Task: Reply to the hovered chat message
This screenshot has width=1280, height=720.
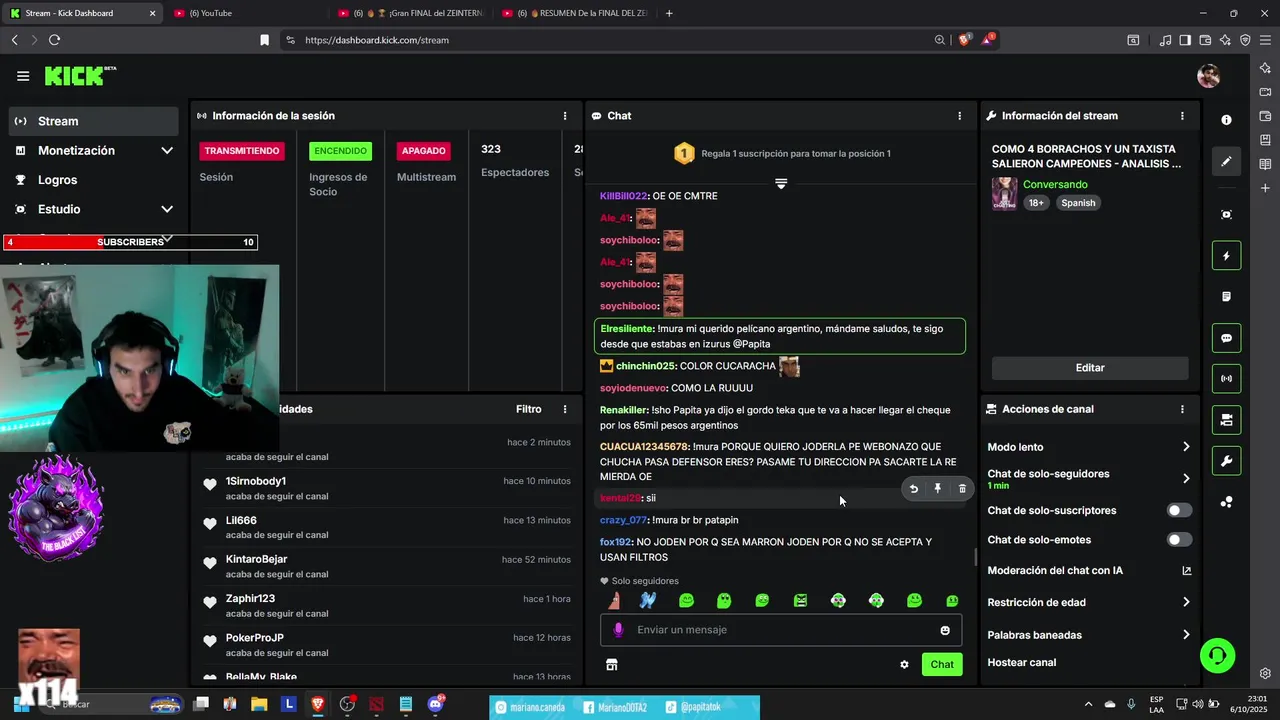Action: [913, 489]
